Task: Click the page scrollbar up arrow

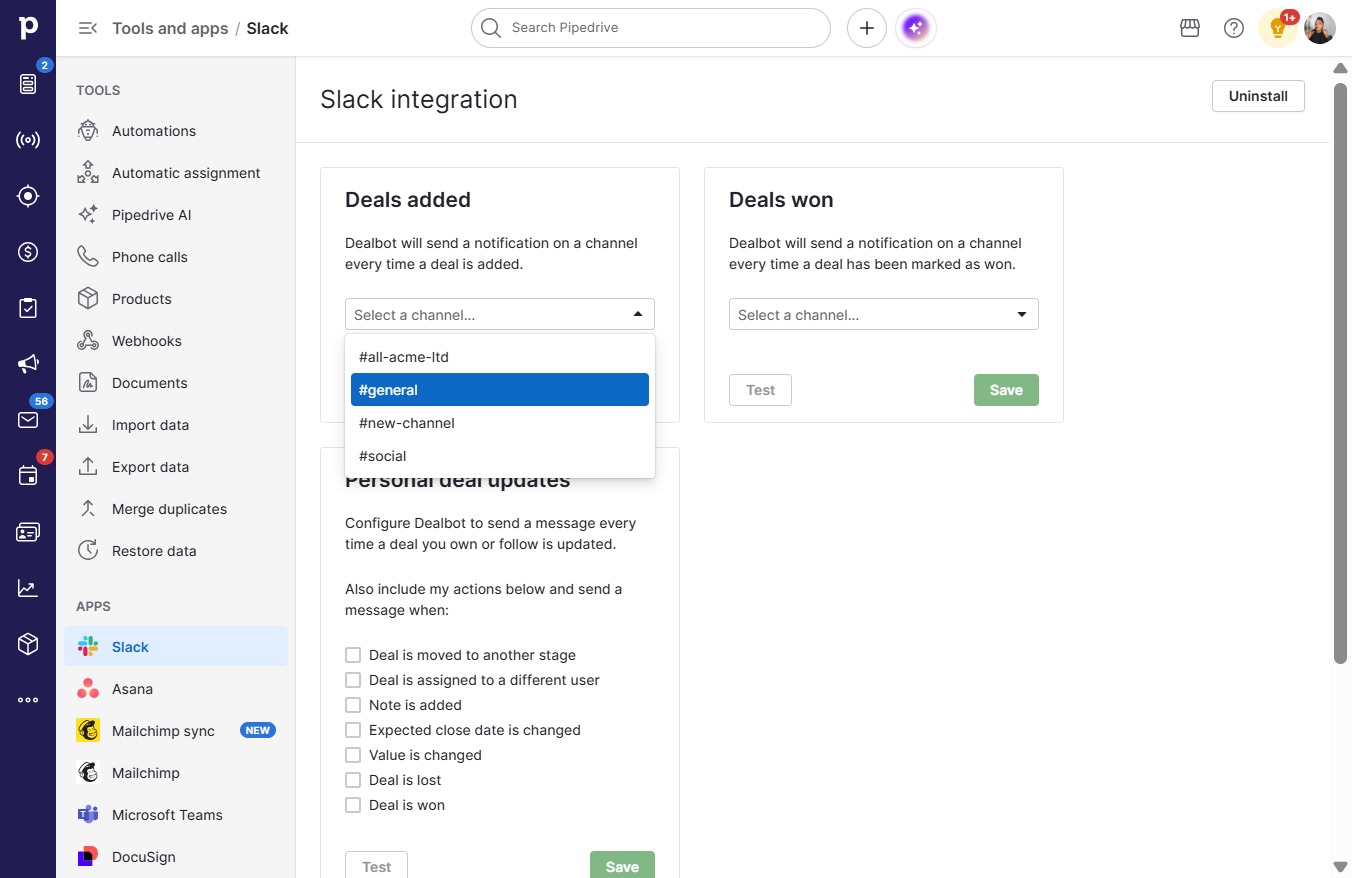Action: tap(1340, 68)
